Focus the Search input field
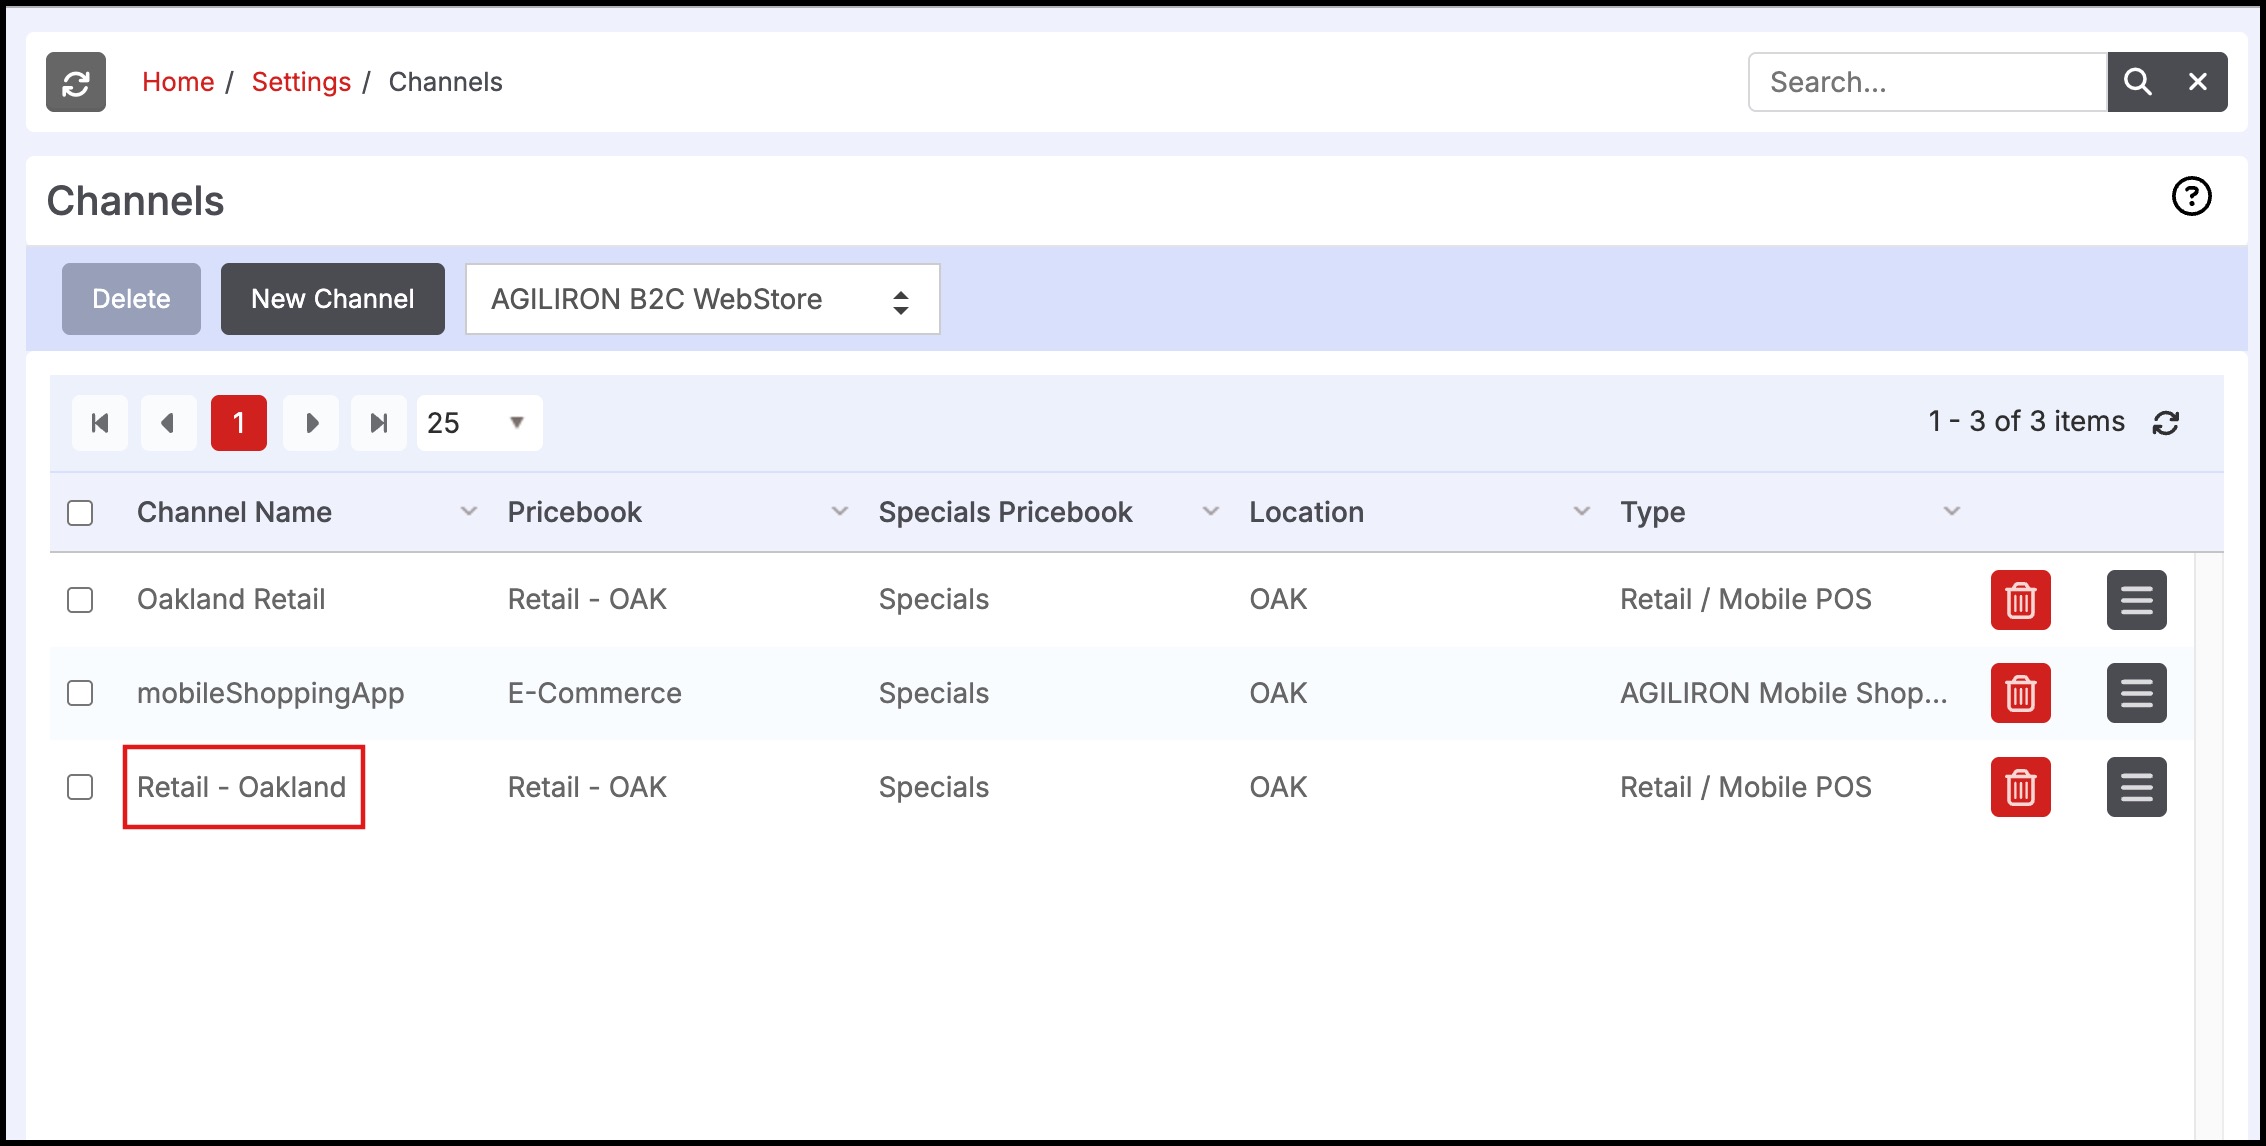Screen dimensions: 2266x1146 1926,82
